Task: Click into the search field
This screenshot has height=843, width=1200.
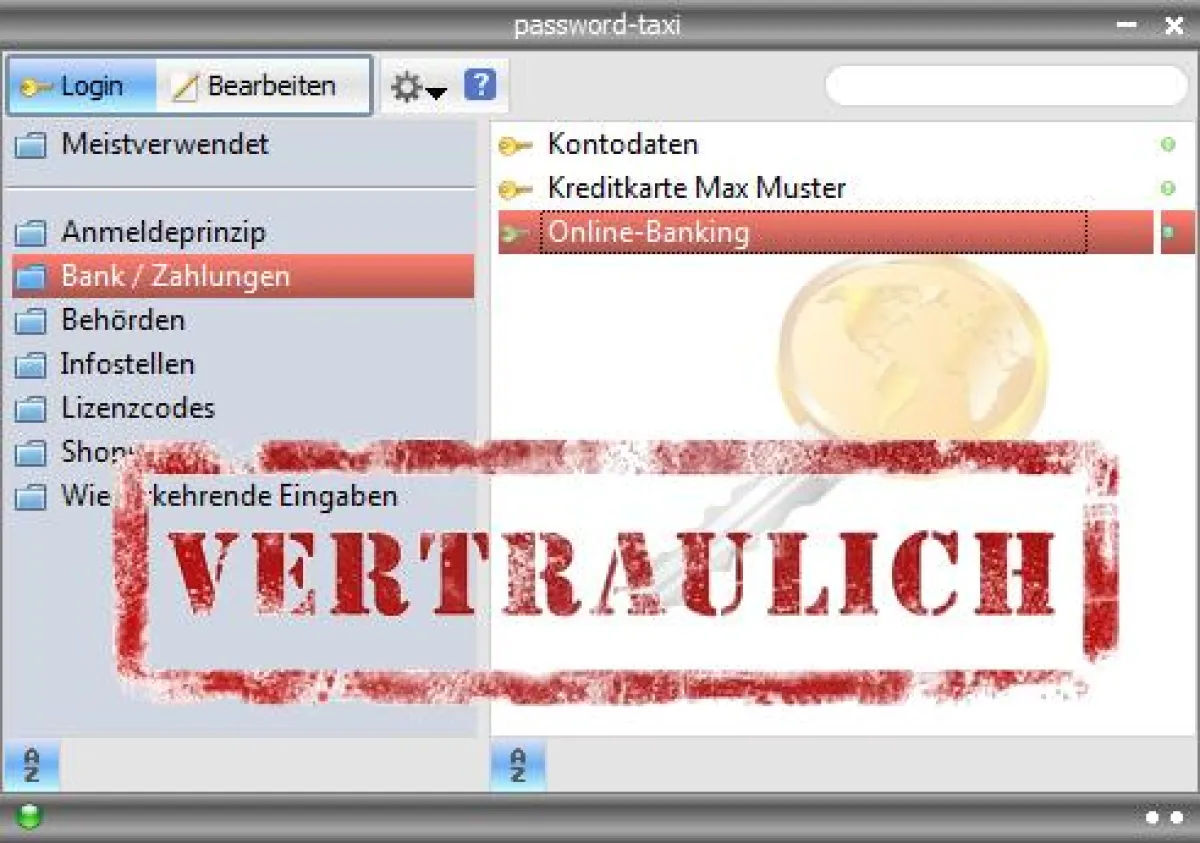Action: (1005, 86)
